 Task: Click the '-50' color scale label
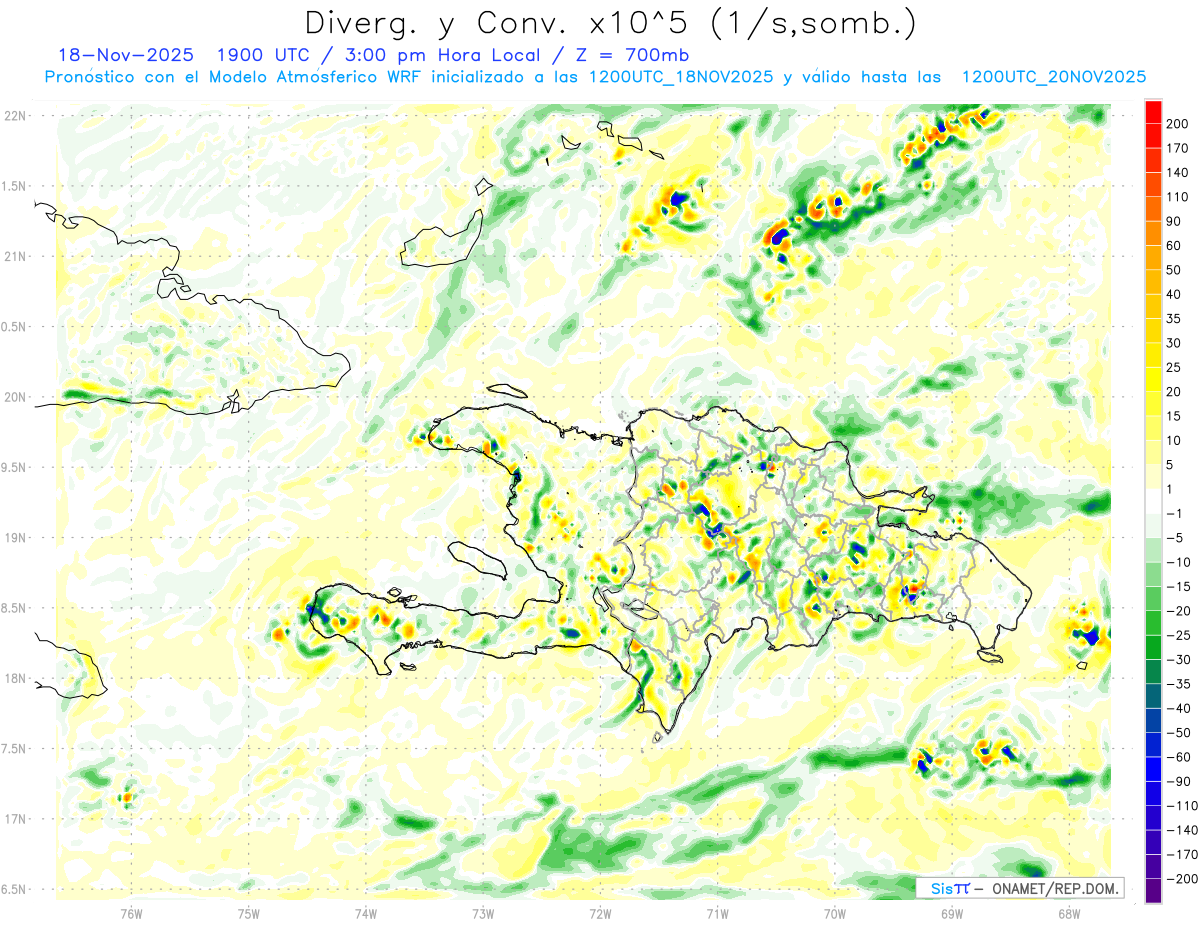tap(1178, 732)
